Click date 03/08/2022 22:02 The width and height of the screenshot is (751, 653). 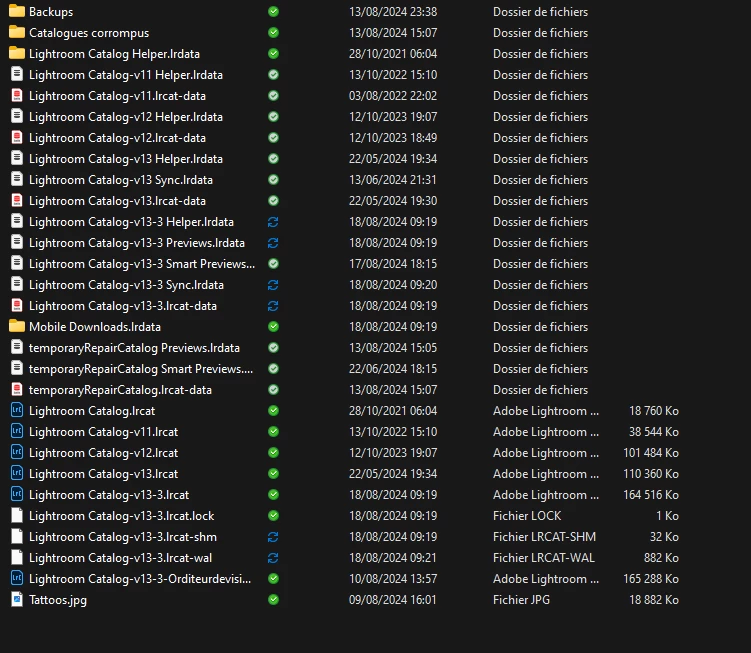pos(393,96)
